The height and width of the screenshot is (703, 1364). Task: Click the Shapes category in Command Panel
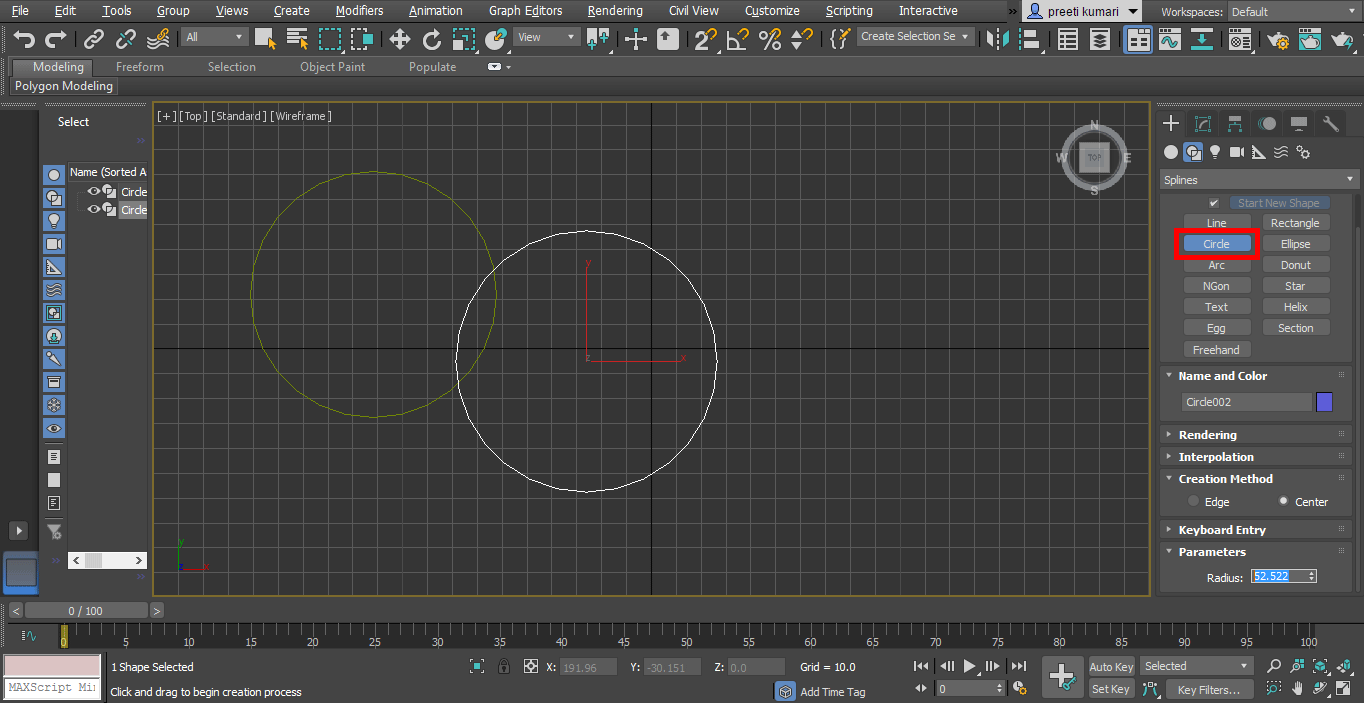[x=1193, y=152]
